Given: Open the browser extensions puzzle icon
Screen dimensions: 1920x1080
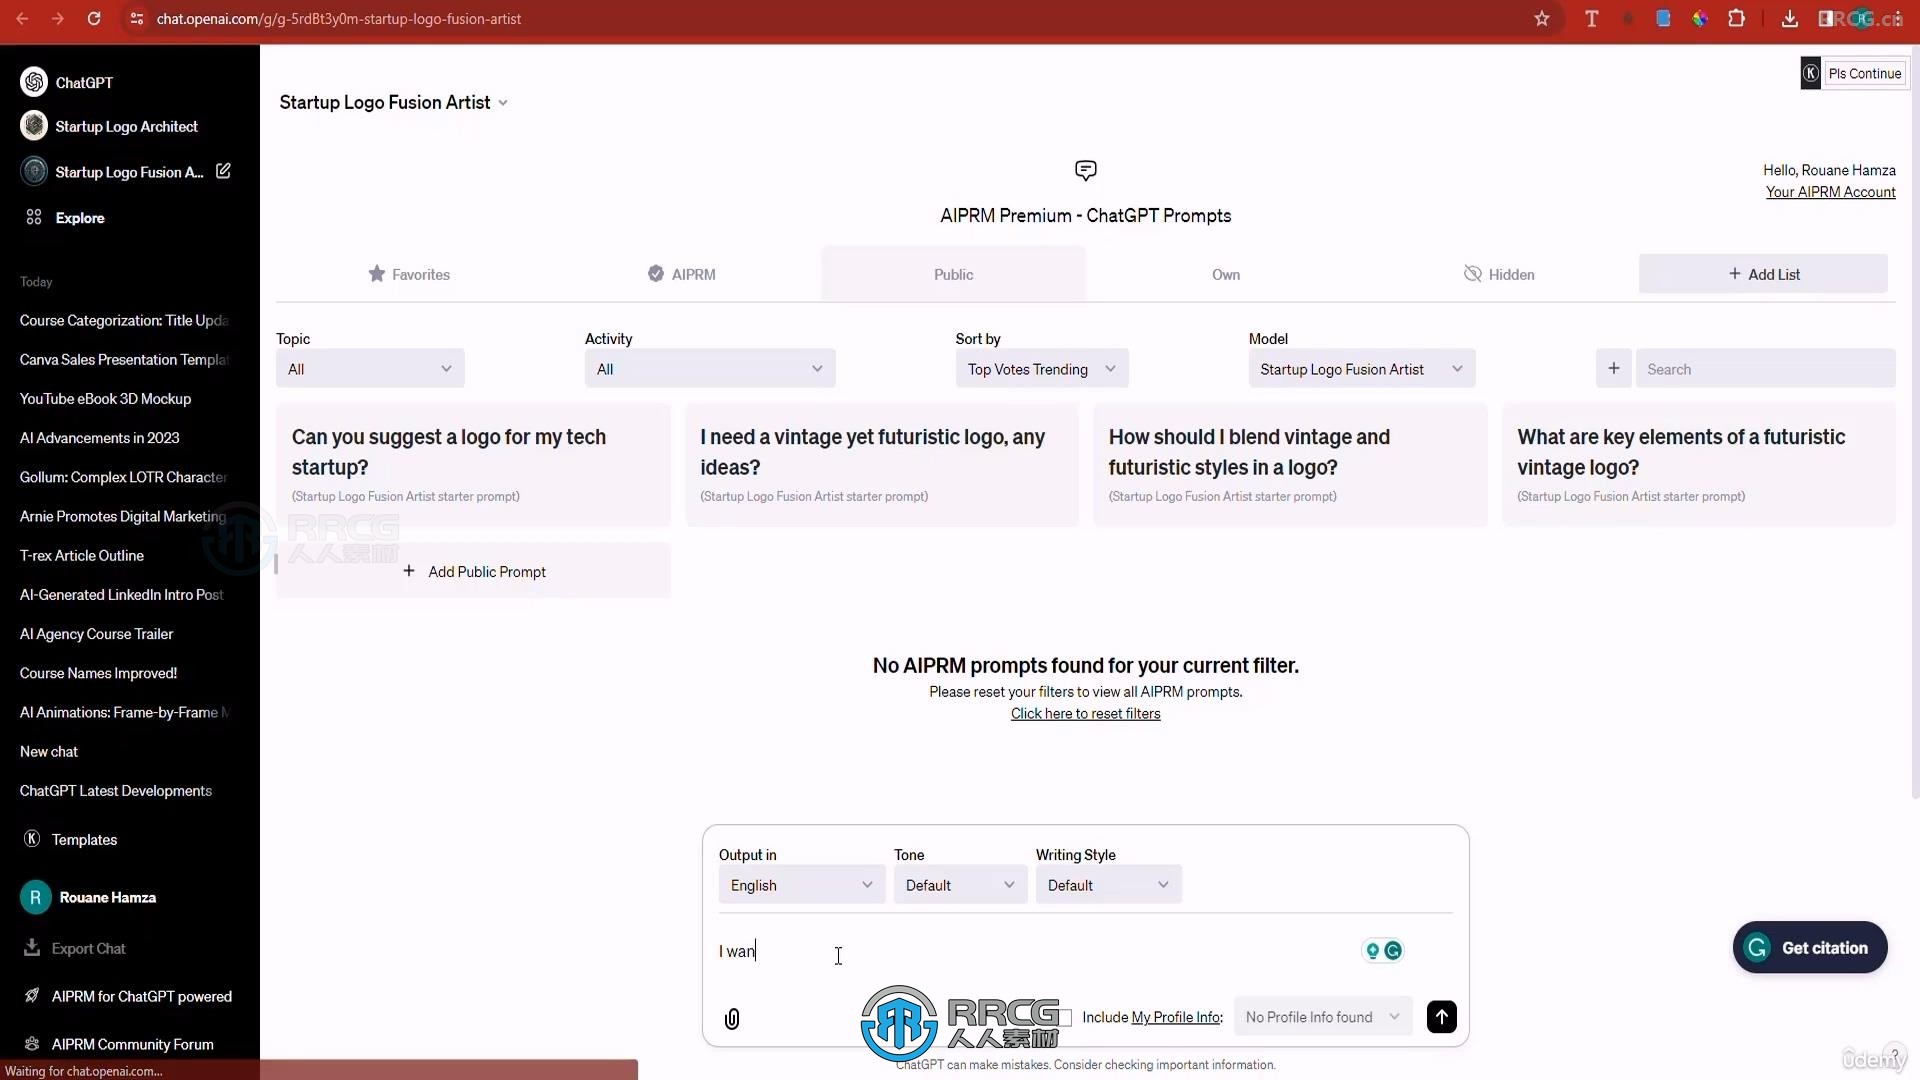Looking at the screenshot, I should coord(1737,19).
